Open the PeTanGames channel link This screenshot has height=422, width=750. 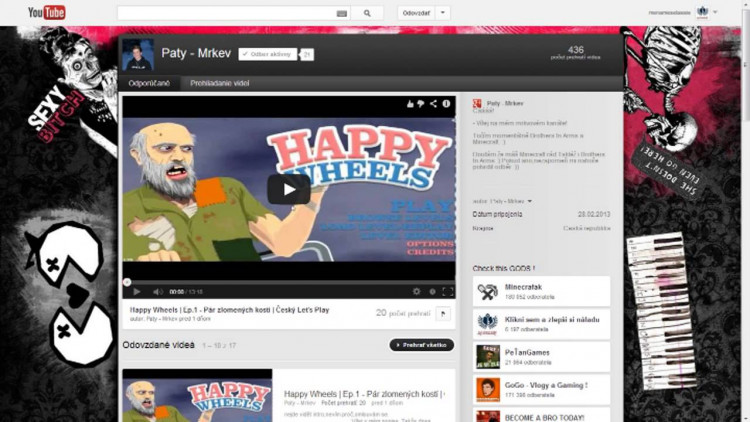click(527, 352)
